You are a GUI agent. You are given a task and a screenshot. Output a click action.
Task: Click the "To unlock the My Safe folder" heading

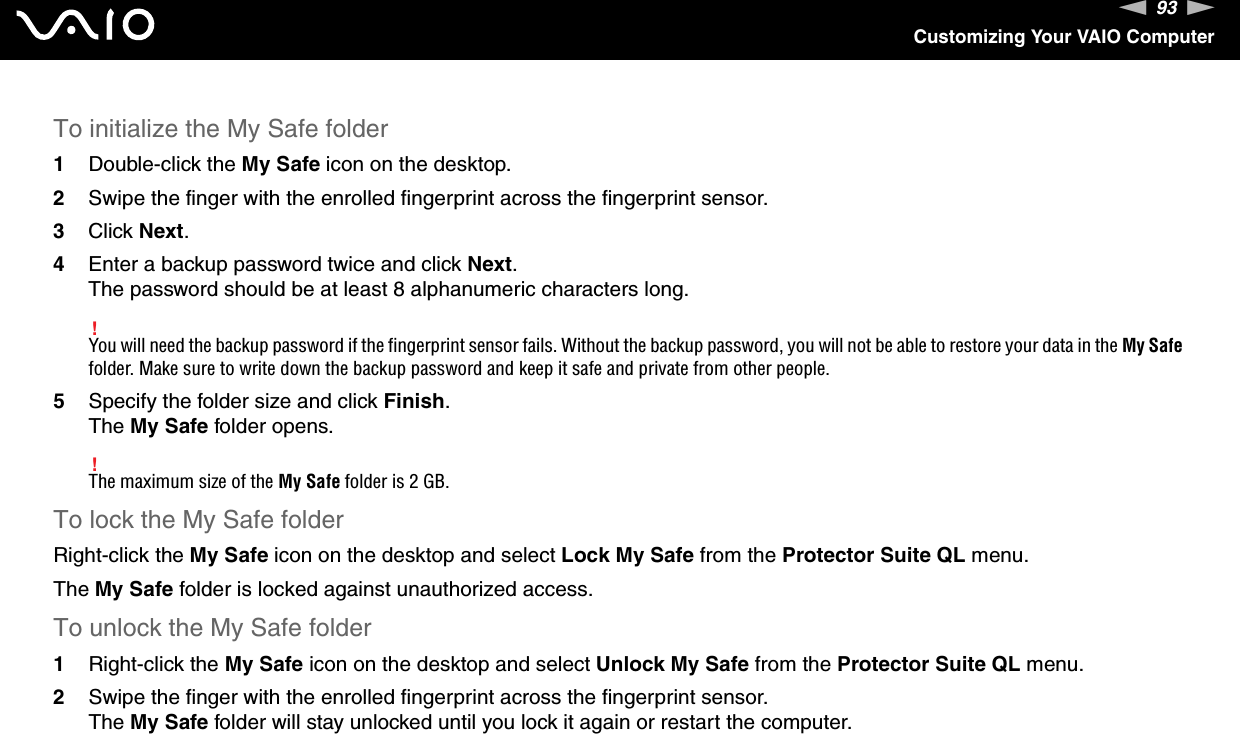[212, 628]
